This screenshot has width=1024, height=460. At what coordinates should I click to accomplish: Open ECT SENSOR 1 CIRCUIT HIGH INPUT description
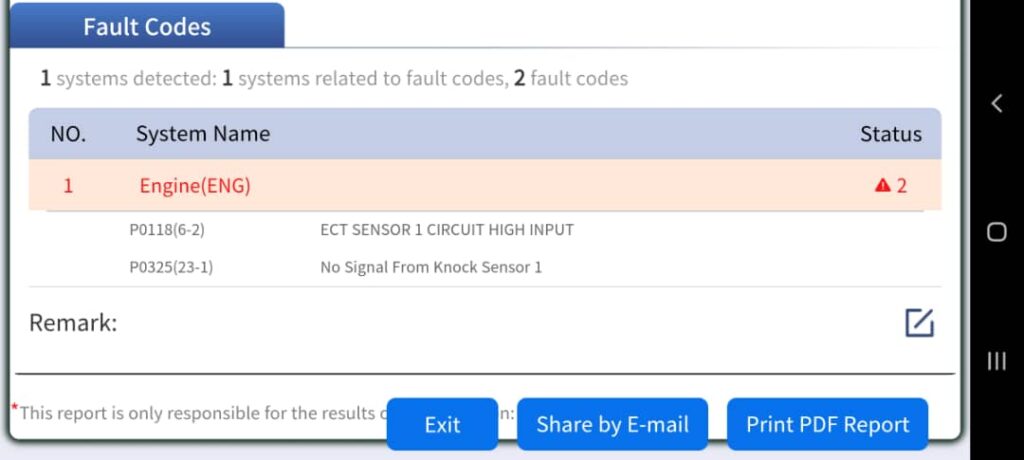[x=446, y=230]
